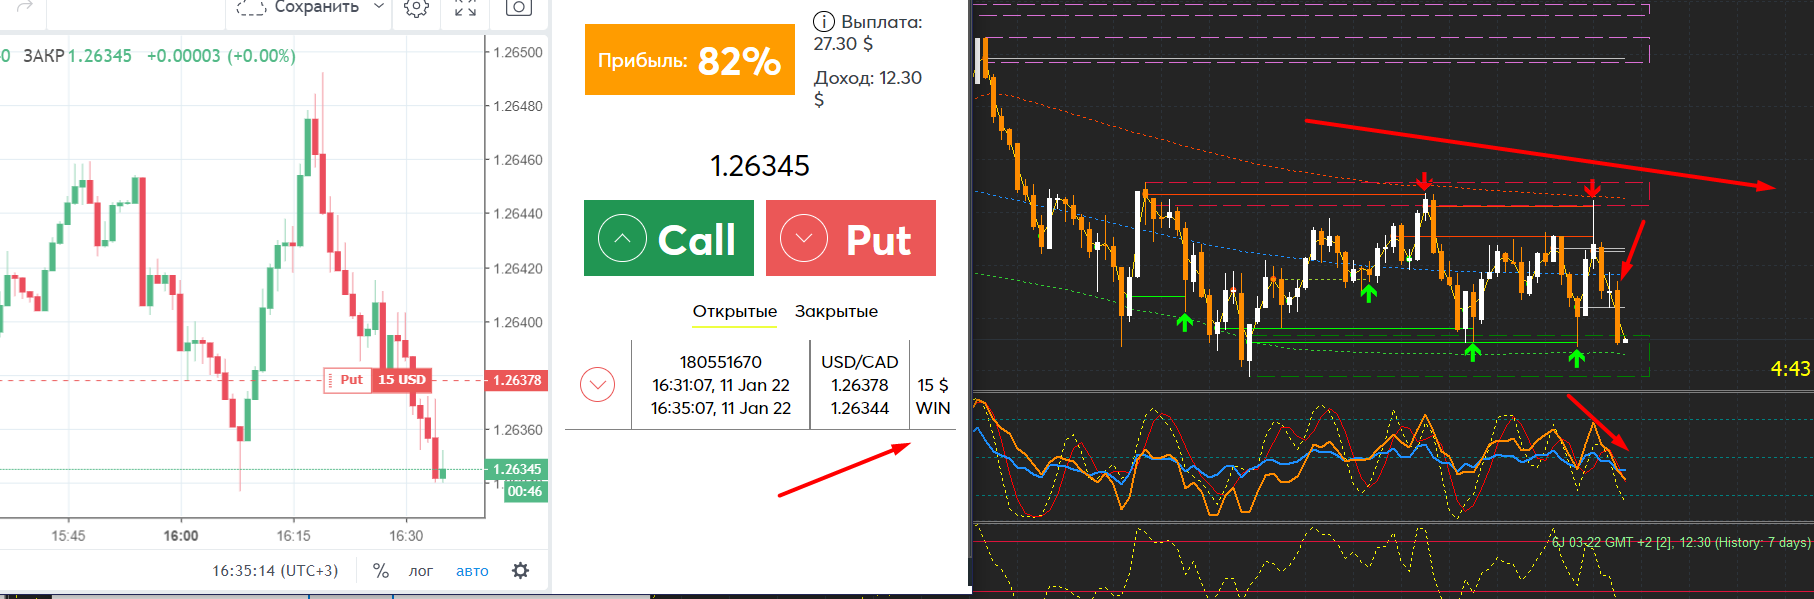Click the Put 15 USD order label on chart
Image resolution: width=1814 pixels, height=599 pixels.
(x=378, y=380)
